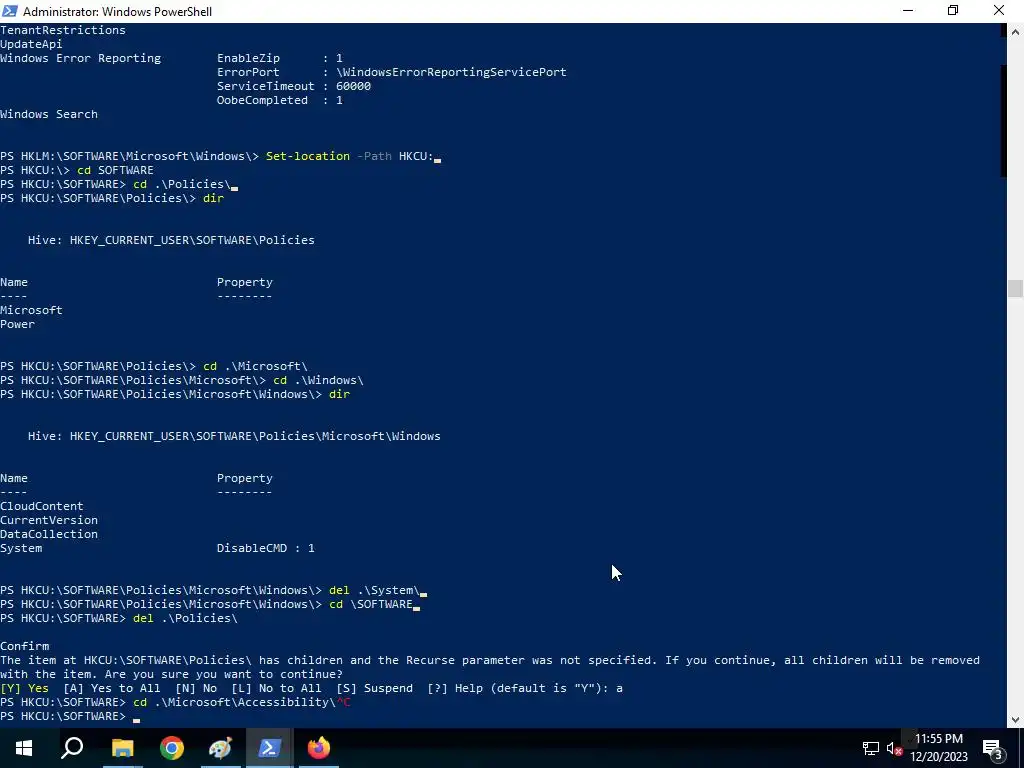Click the muted volume tray icon

pos(894,748)
